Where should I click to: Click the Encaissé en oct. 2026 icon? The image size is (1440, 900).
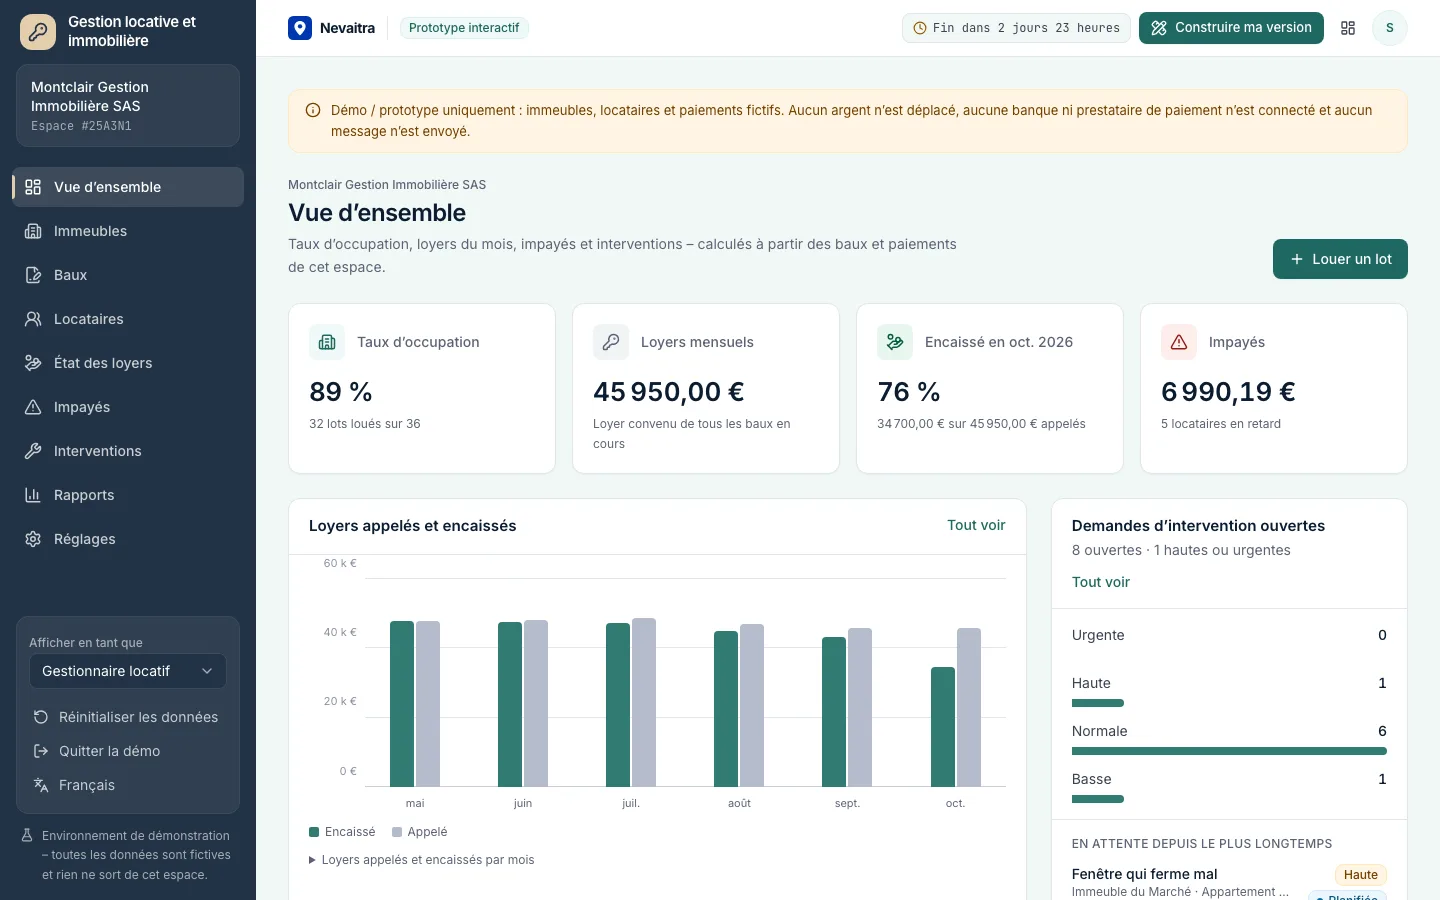(x=895, y=342)
